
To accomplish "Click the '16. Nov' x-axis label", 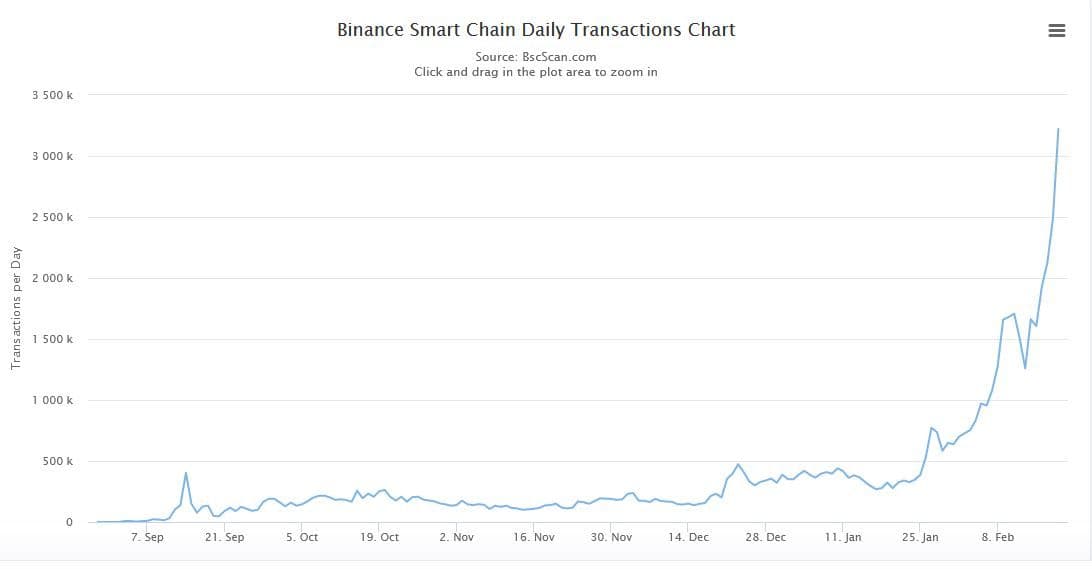I will 533,537.
